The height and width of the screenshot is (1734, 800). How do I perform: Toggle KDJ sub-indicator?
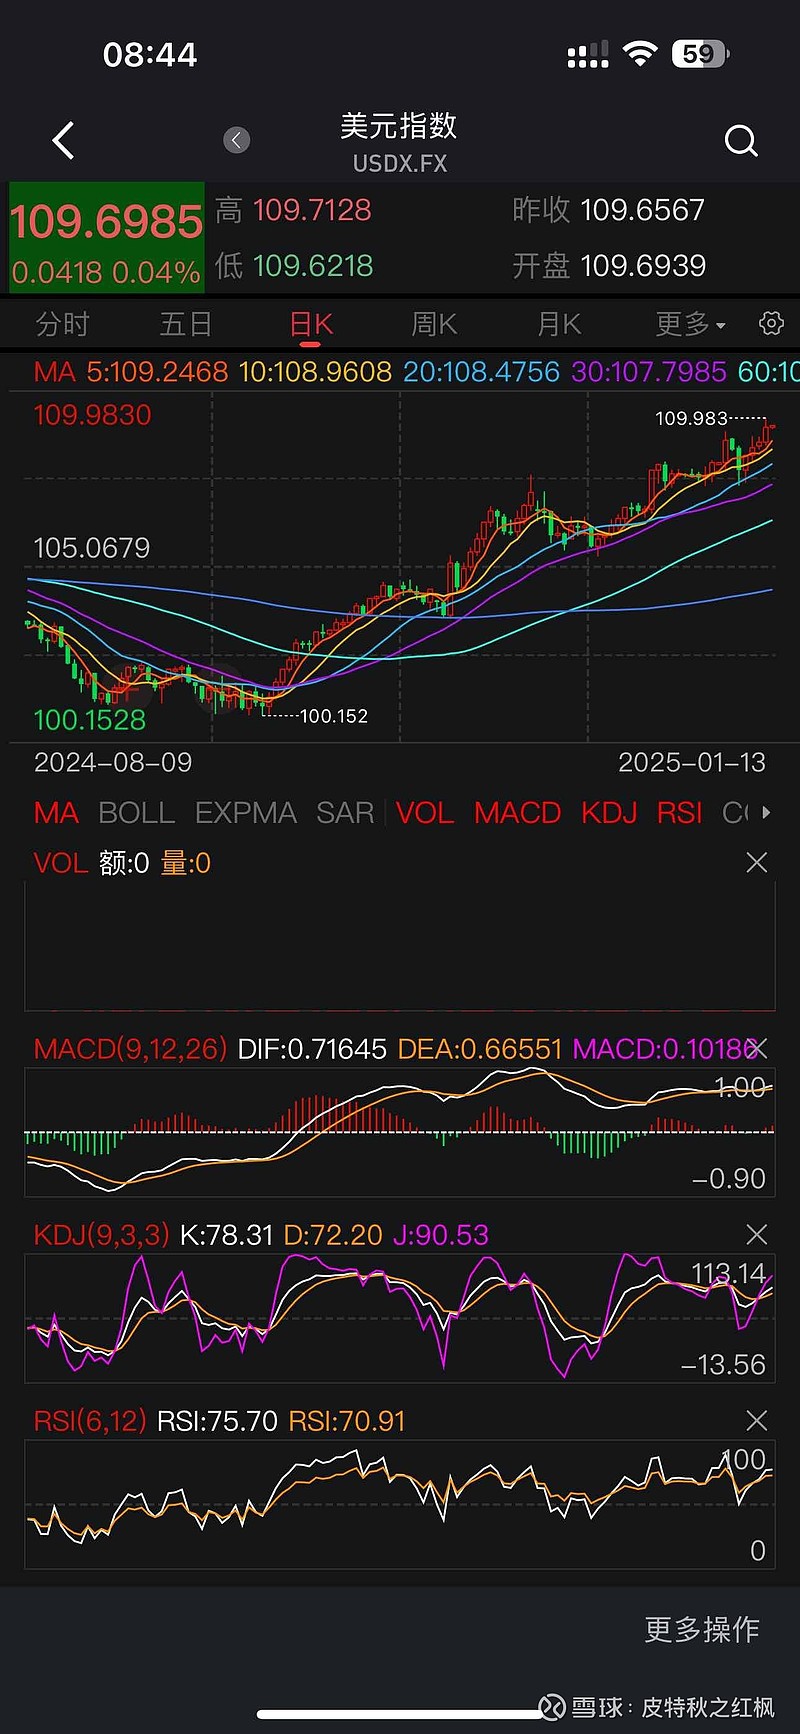coord(609,812)
